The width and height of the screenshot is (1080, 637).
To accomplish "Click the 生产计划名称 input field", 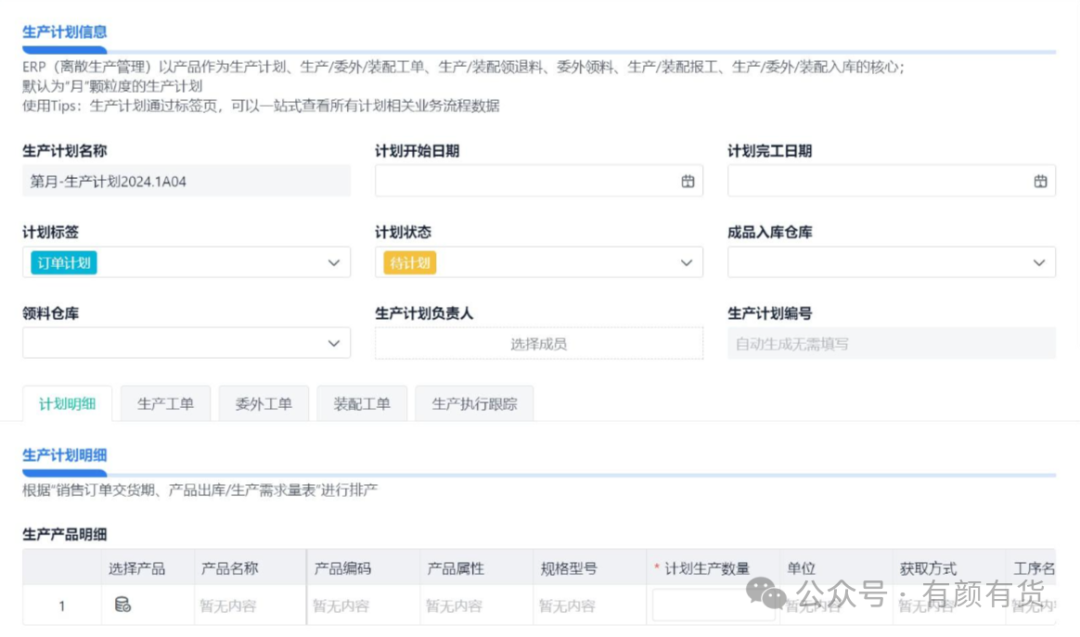I will pos(186,181).
